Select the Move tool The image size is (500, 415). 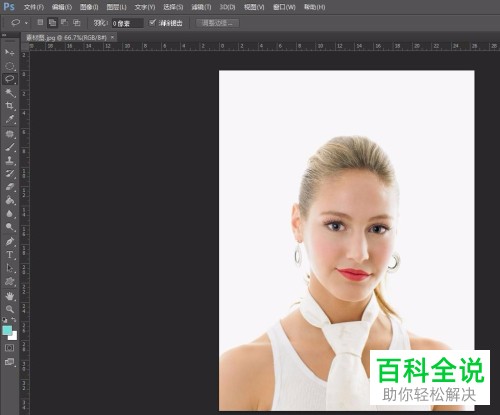pyautogui.click(x=10, y=53)
